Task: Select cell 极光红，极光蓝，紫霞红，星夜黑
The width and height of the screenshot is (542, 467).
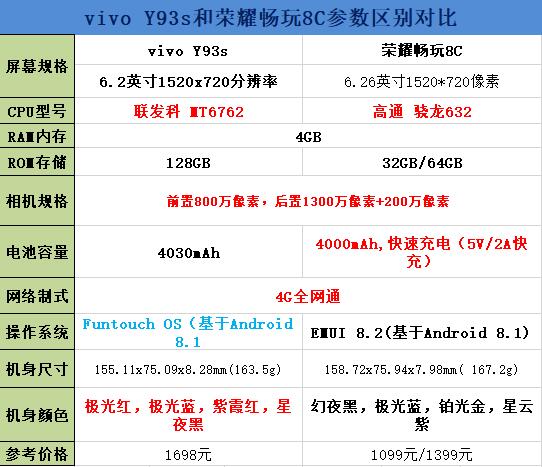Action: point(188,414)
